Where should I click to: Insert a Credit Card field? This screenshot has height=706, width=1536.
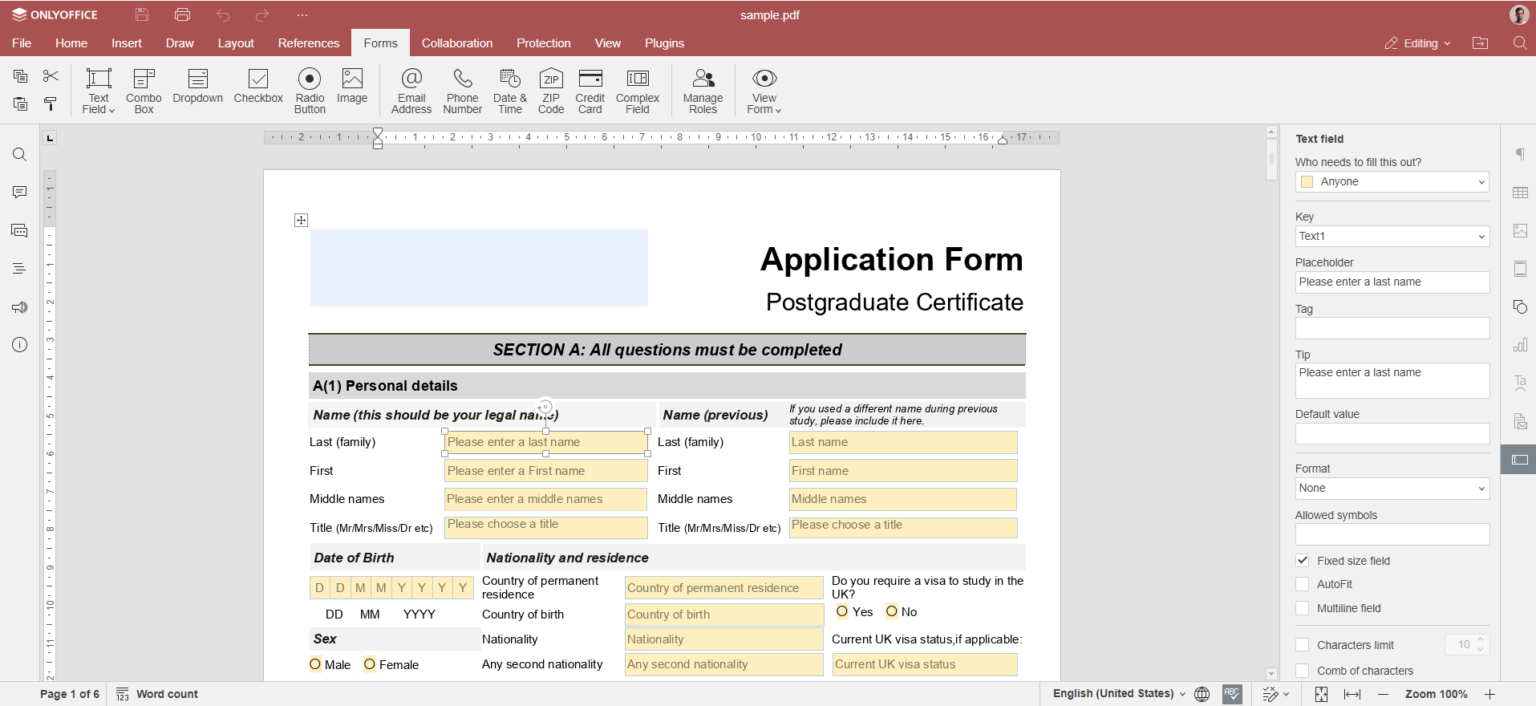(x=590, y=90)
